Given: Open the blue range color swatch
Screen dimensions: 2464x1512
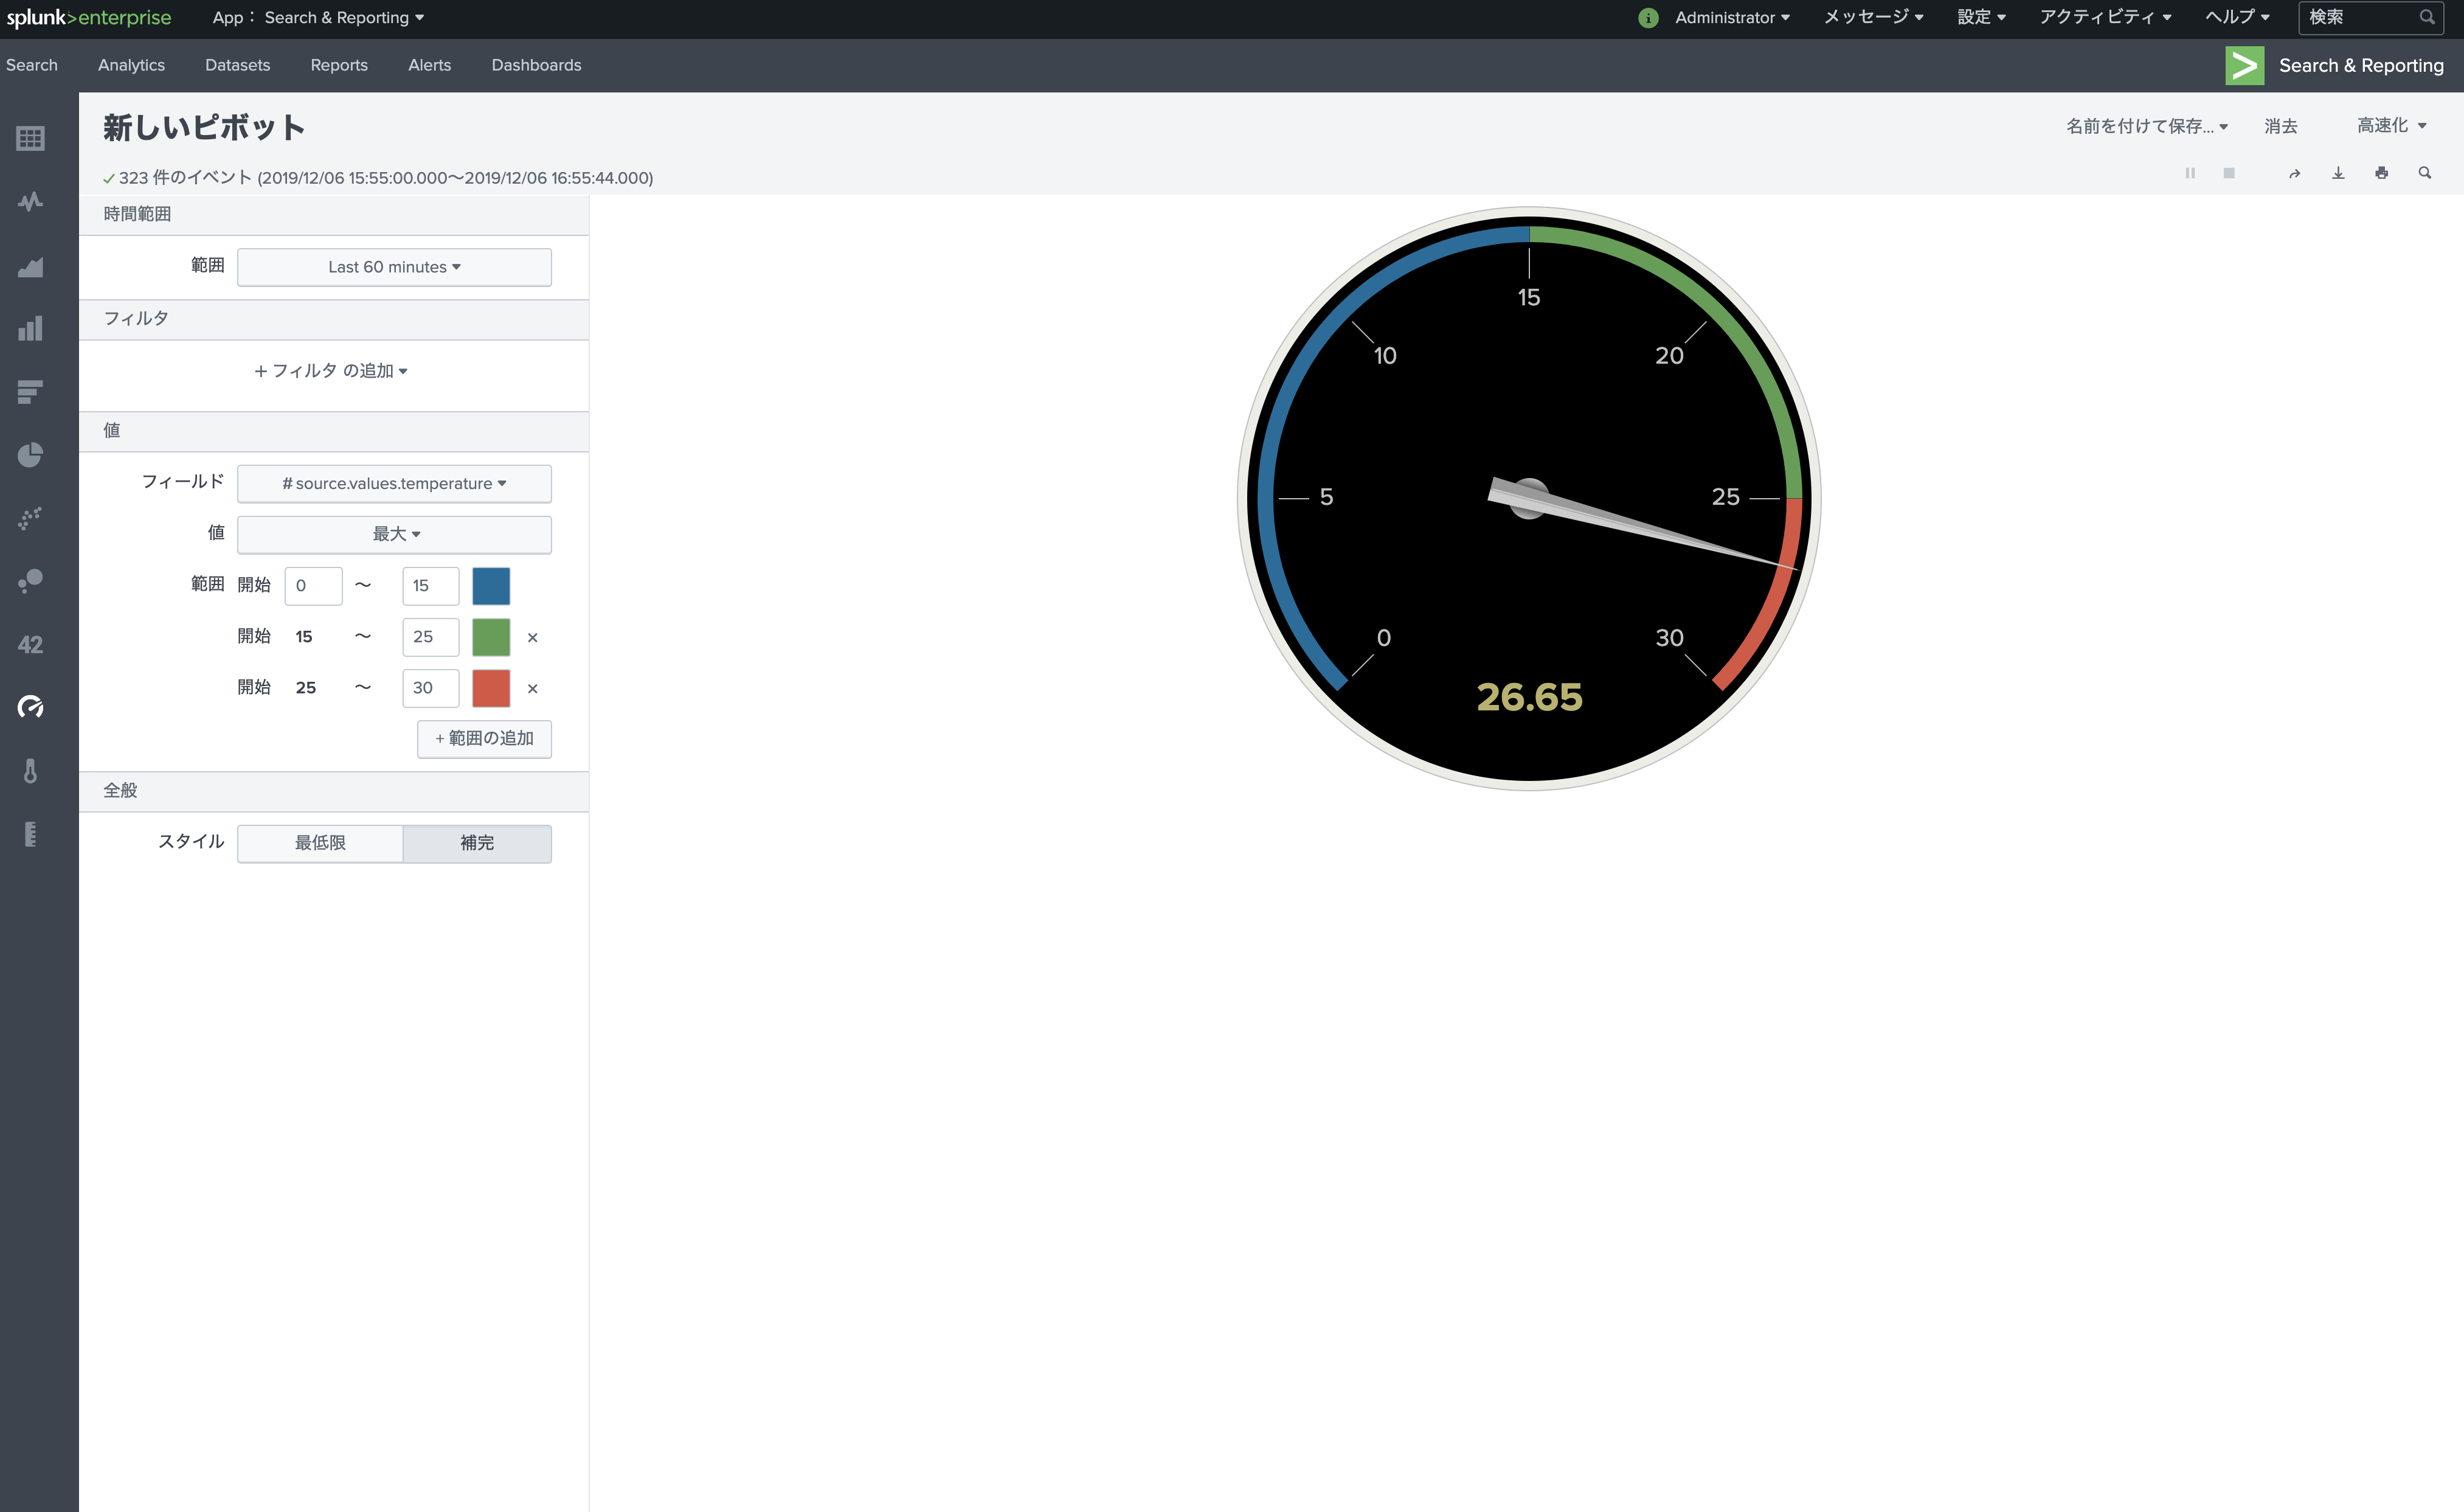Looking at the screenshot, I should click(491, 587).
